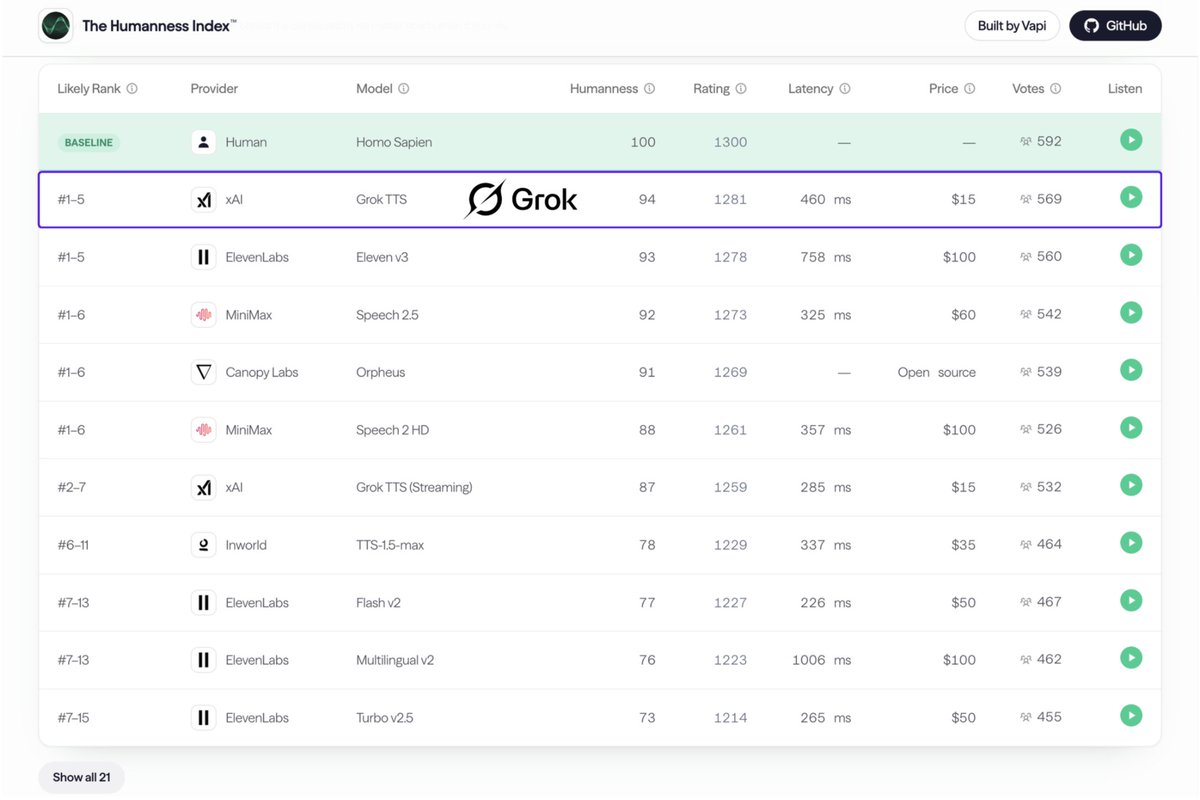Open the Model column info icon
The width and height of the screenshot is (1200, 800).
coord(404,88)
